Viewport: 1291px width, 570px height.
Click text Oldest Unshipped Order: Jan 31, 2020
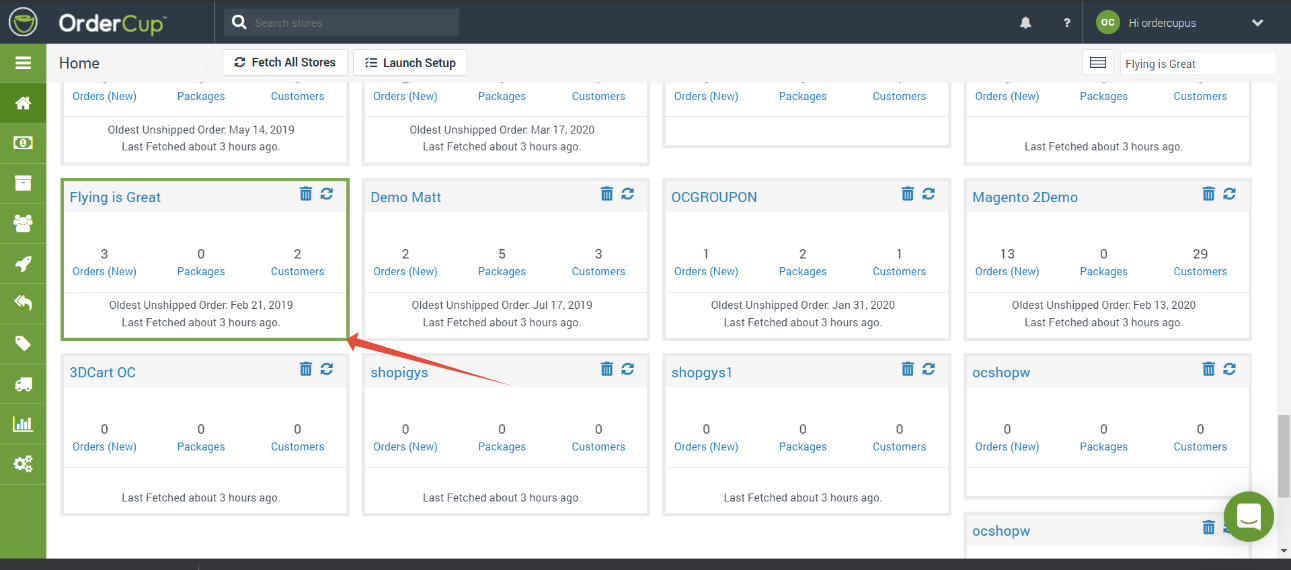803,305
